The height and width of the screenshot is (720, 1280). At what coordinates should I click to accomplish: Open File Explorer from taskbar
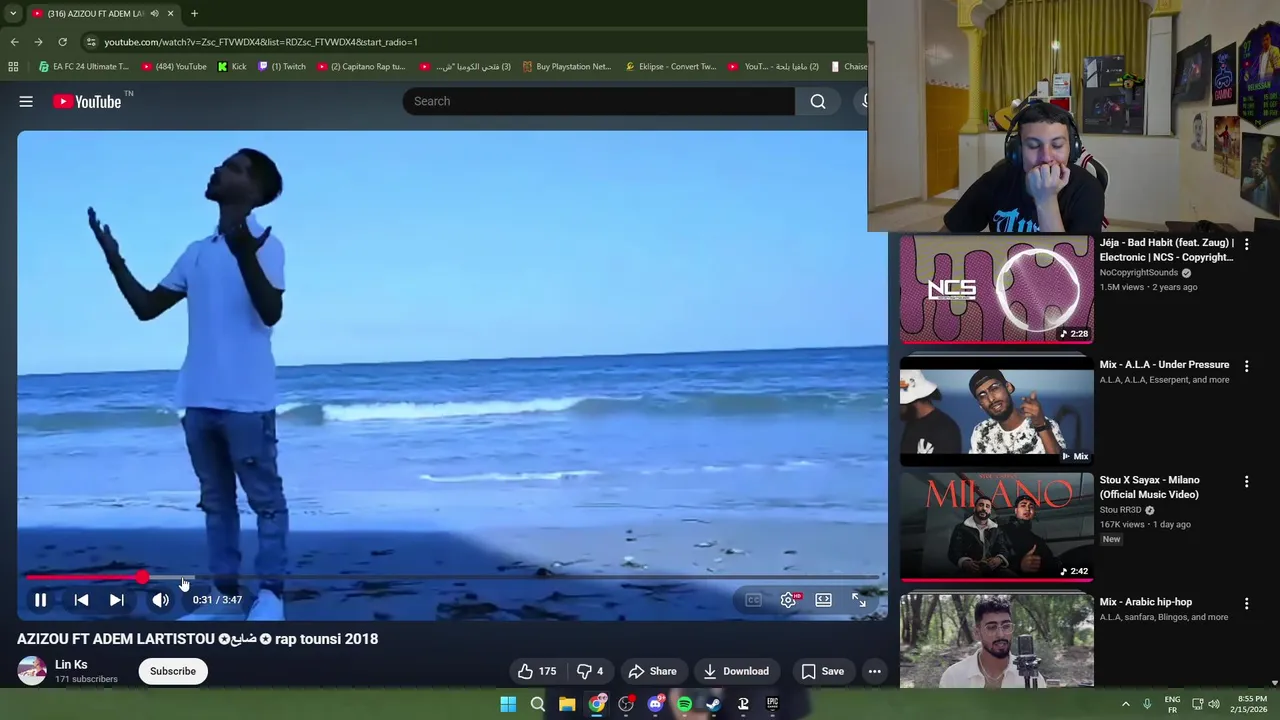tap(567, 704)
